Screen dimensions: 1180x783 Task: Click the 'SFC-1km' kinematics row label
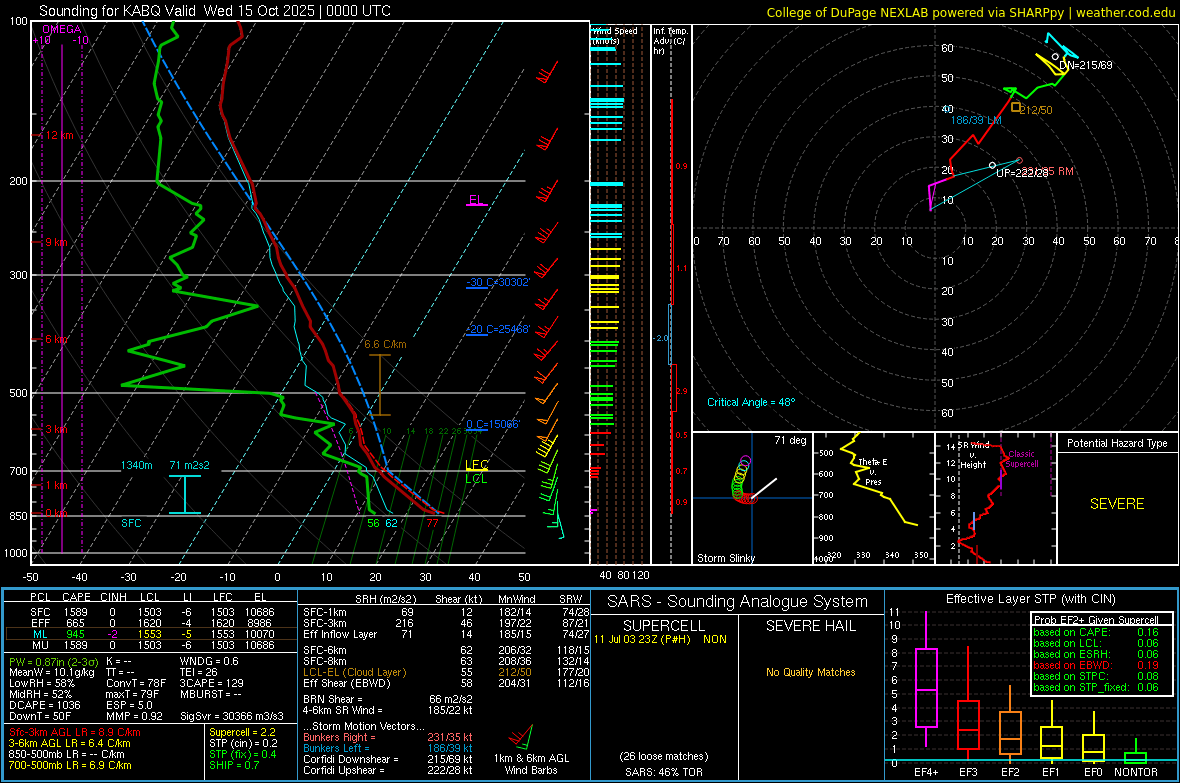coord(324,612)
